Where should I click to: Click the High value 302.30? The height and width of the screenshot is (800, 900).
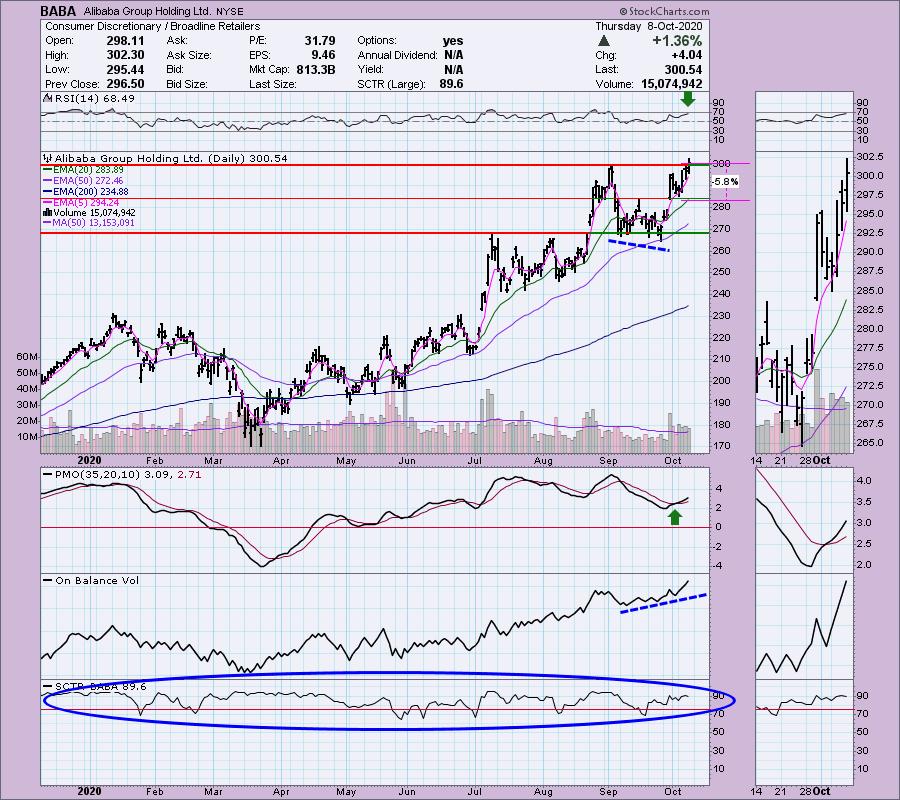125,55
